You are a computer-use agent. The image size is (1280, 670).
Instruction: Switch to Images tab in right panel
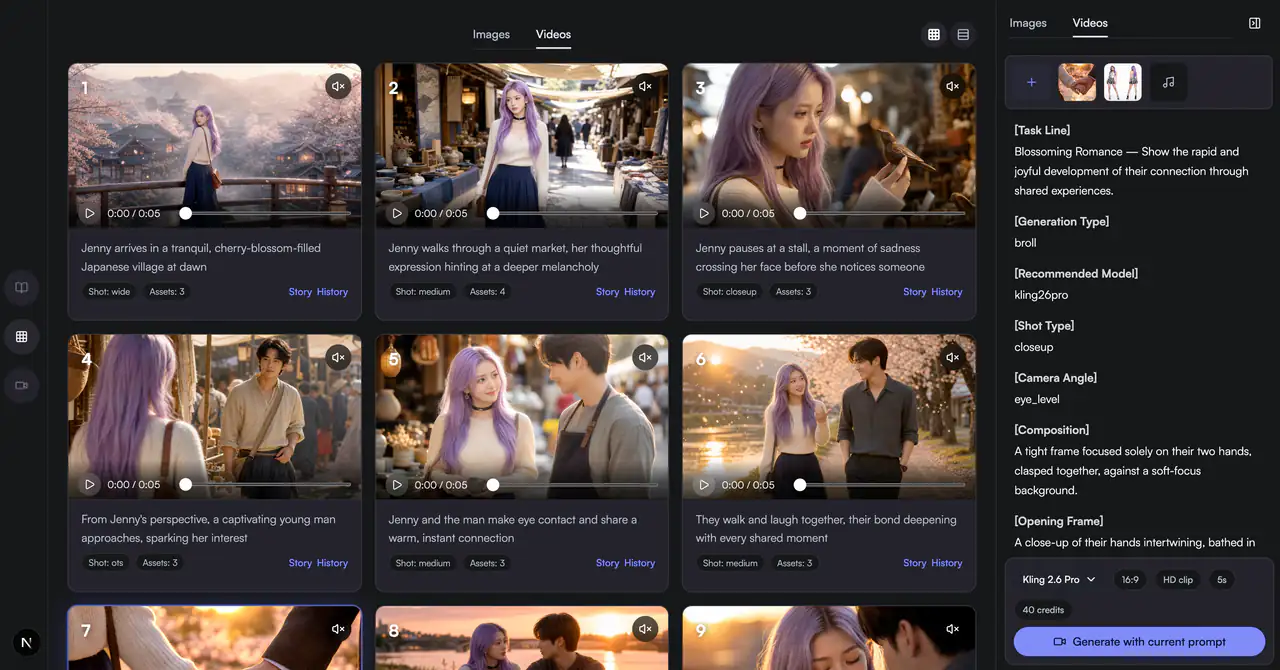pyautogui.click(x=1028, y=23)
